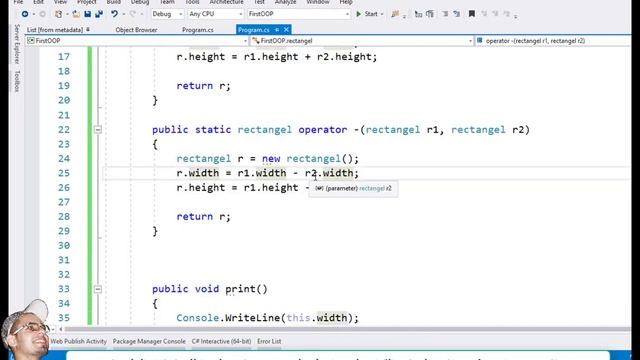Save the current file with Save icon

tap(87, 14)
